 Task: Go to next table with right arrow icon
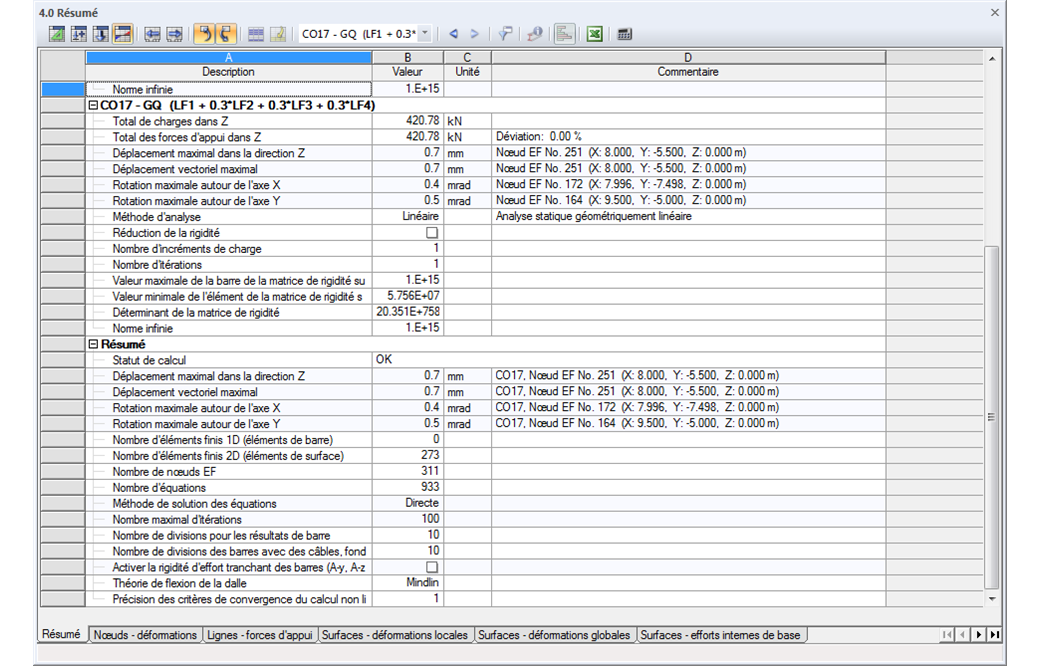tap(174, 34)
